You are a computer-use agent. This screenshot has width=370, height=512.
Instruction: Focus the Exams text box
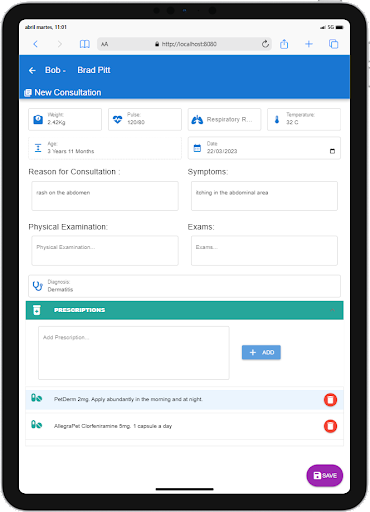point(264,251)
